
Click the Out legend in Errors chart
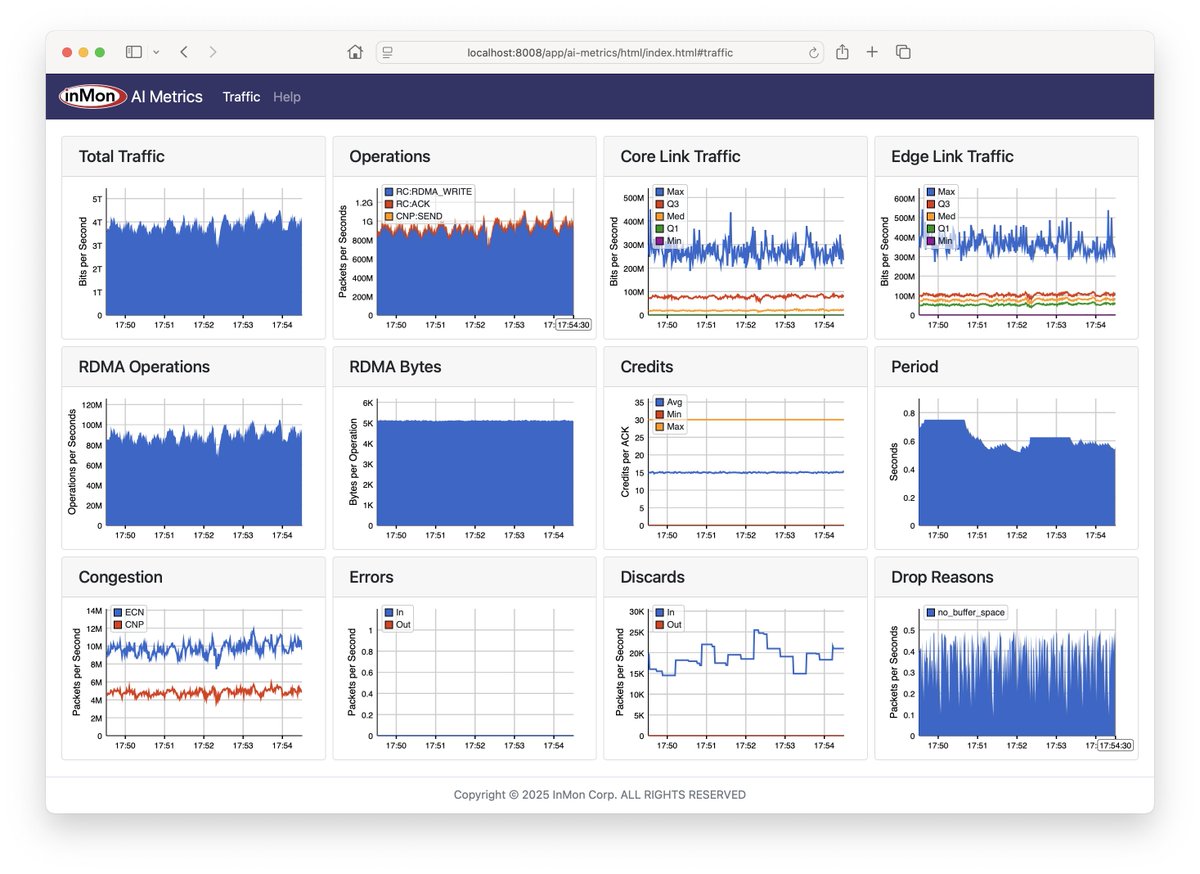click(x=397, y=624)
